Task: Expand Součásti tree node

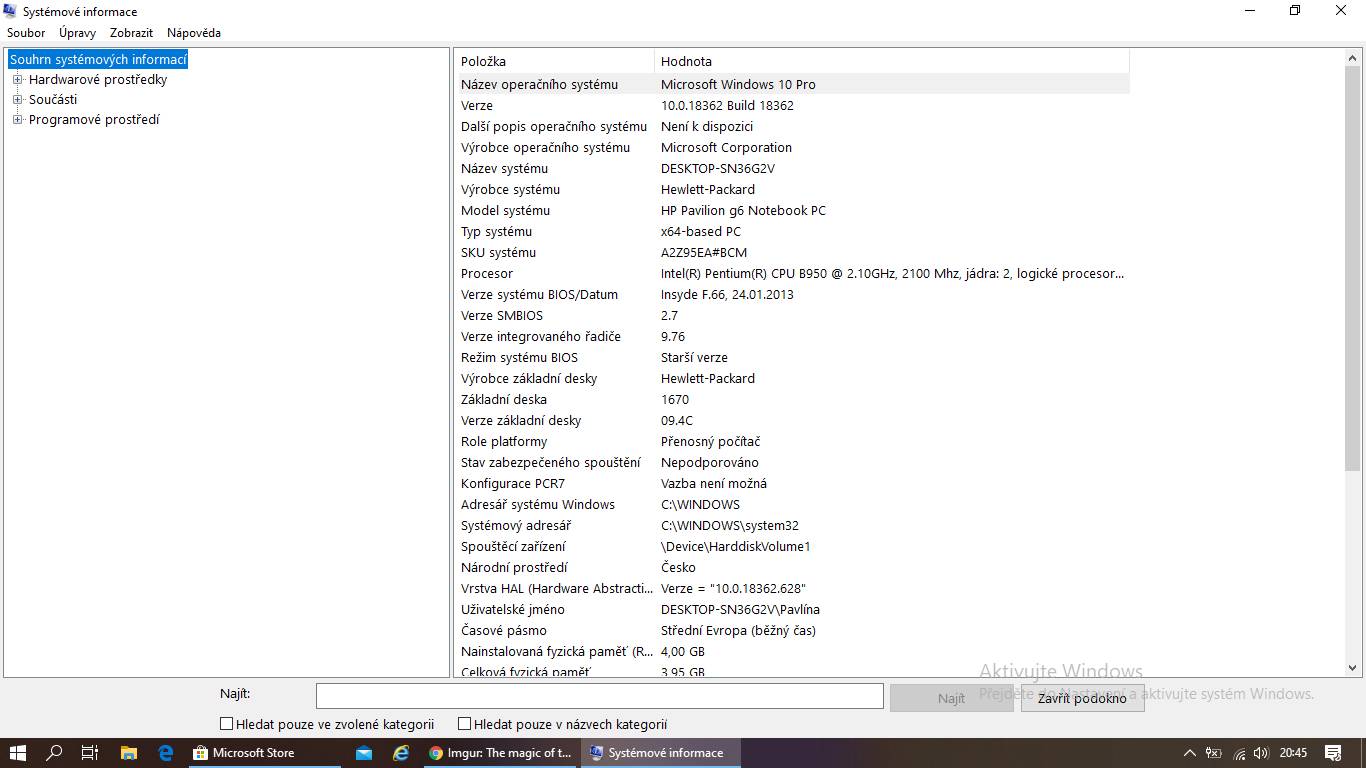Action: (17, 100)
